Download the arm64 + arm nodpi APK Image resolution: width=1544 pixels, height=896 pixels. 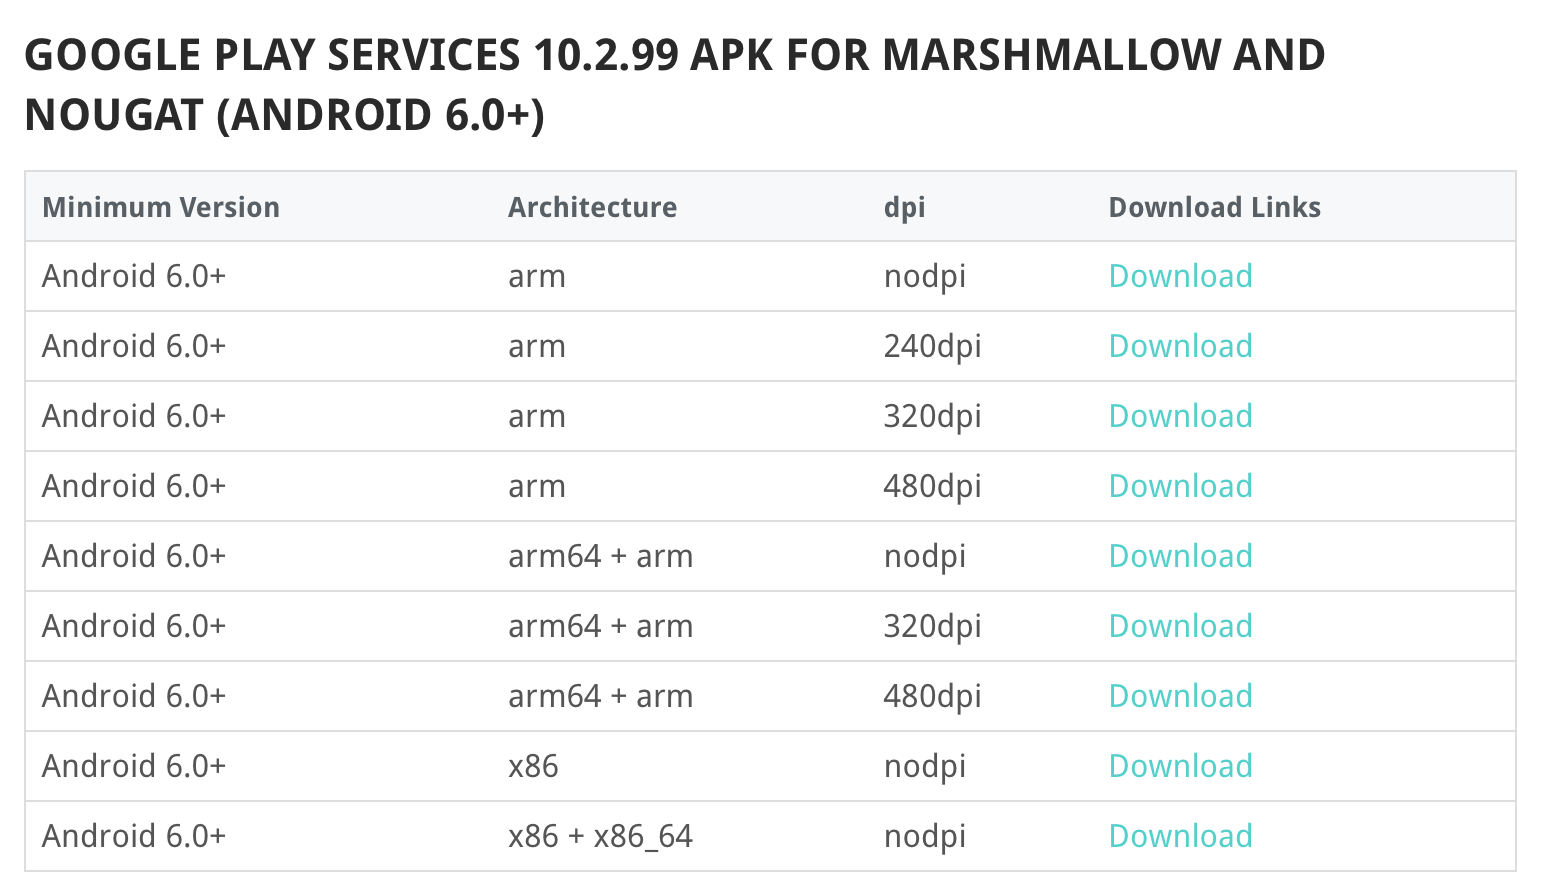click(1180, 556)
